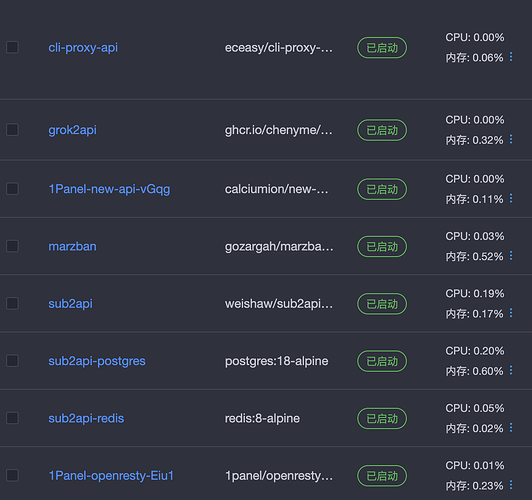Check the sub2api-redis row checkbox
The width and height of the screenshot is (532, 500).
(13, 418)
